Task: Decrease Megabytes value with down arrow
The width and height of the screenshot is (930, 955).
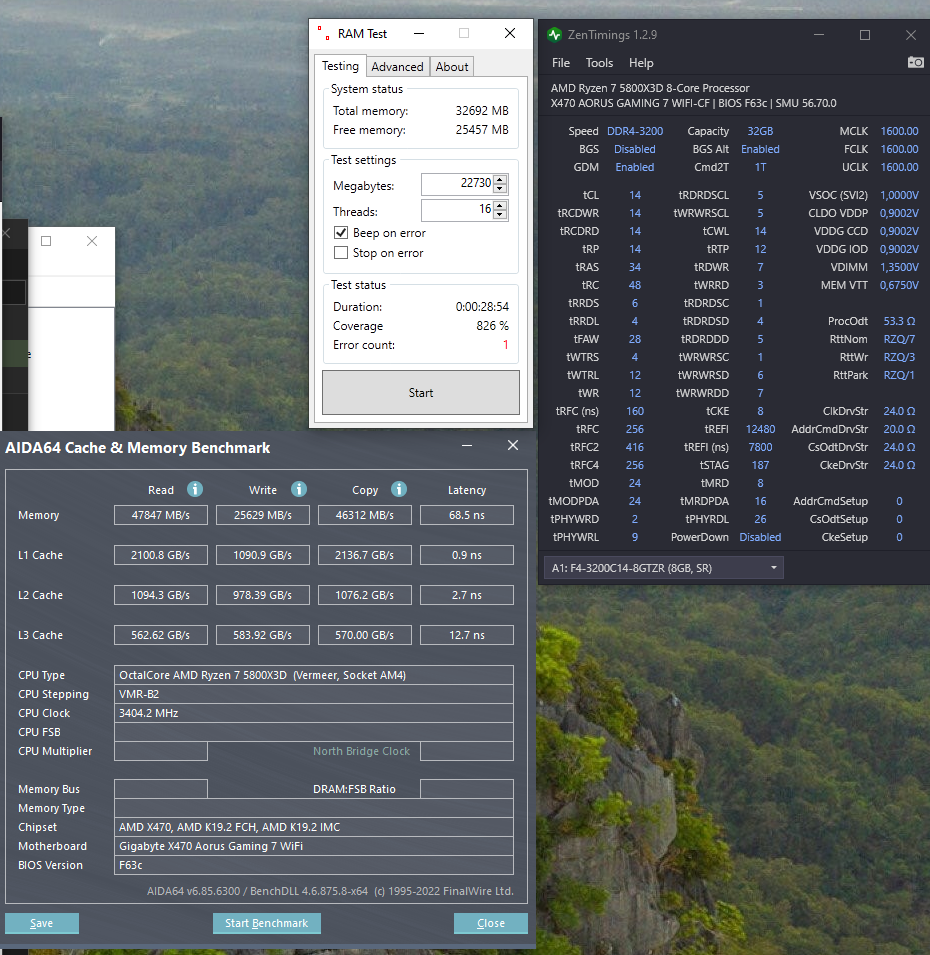Action: tap(500, 189)
